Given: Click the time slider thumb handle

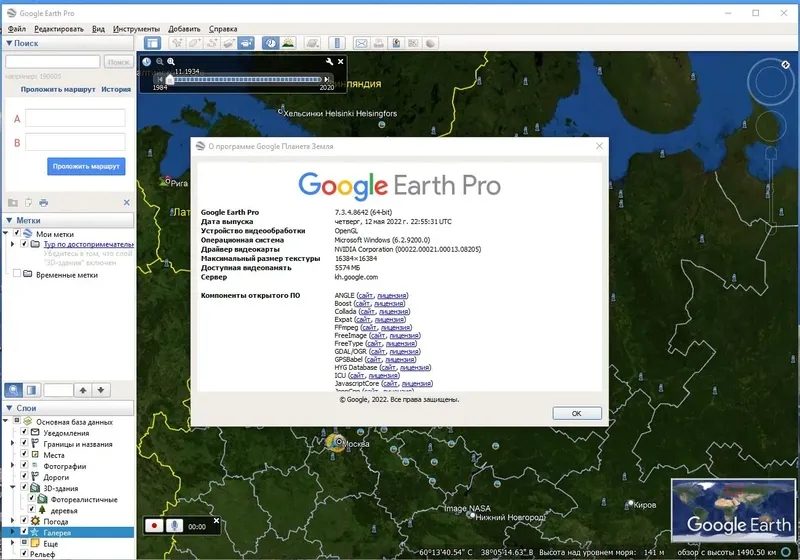Looking at the screenshot, I should click(x=170, y=80).
